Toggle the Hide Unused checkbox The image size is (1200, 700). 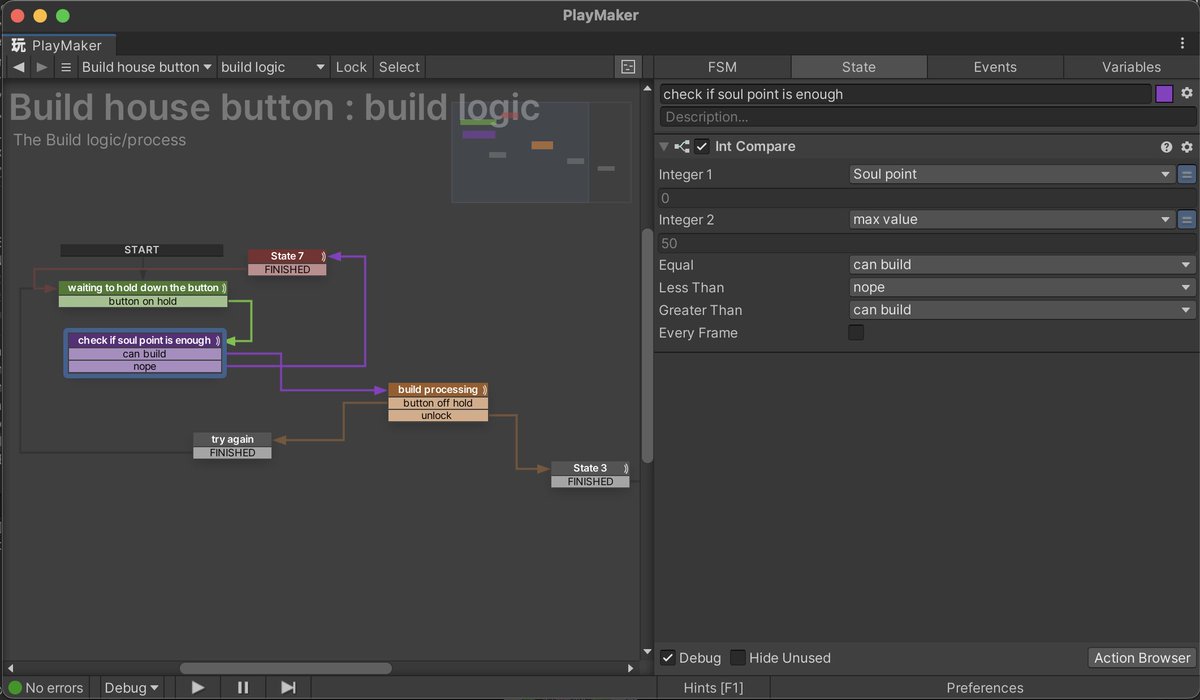pyautogui.click(x=738, y=657)
